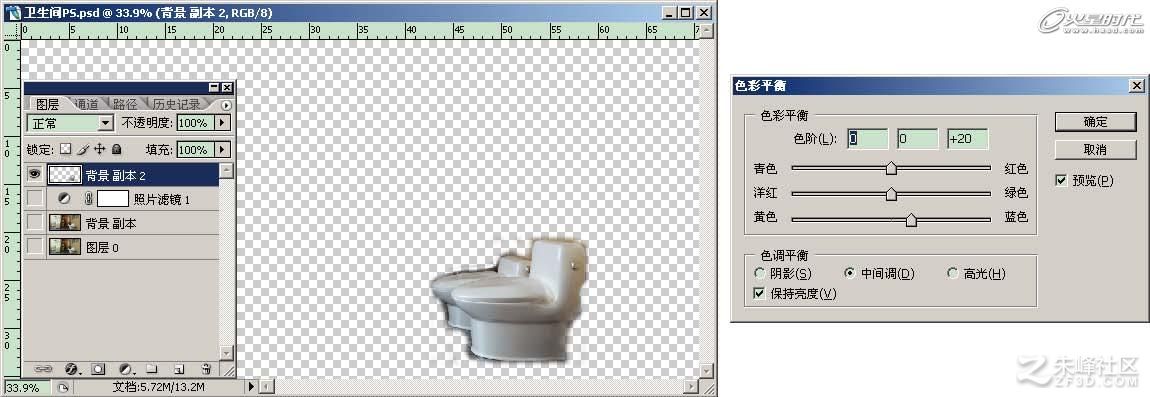Screen dimensions: 1150x397
Task: Click the lock all padlock icon
Action: click(x=117, y=149)
